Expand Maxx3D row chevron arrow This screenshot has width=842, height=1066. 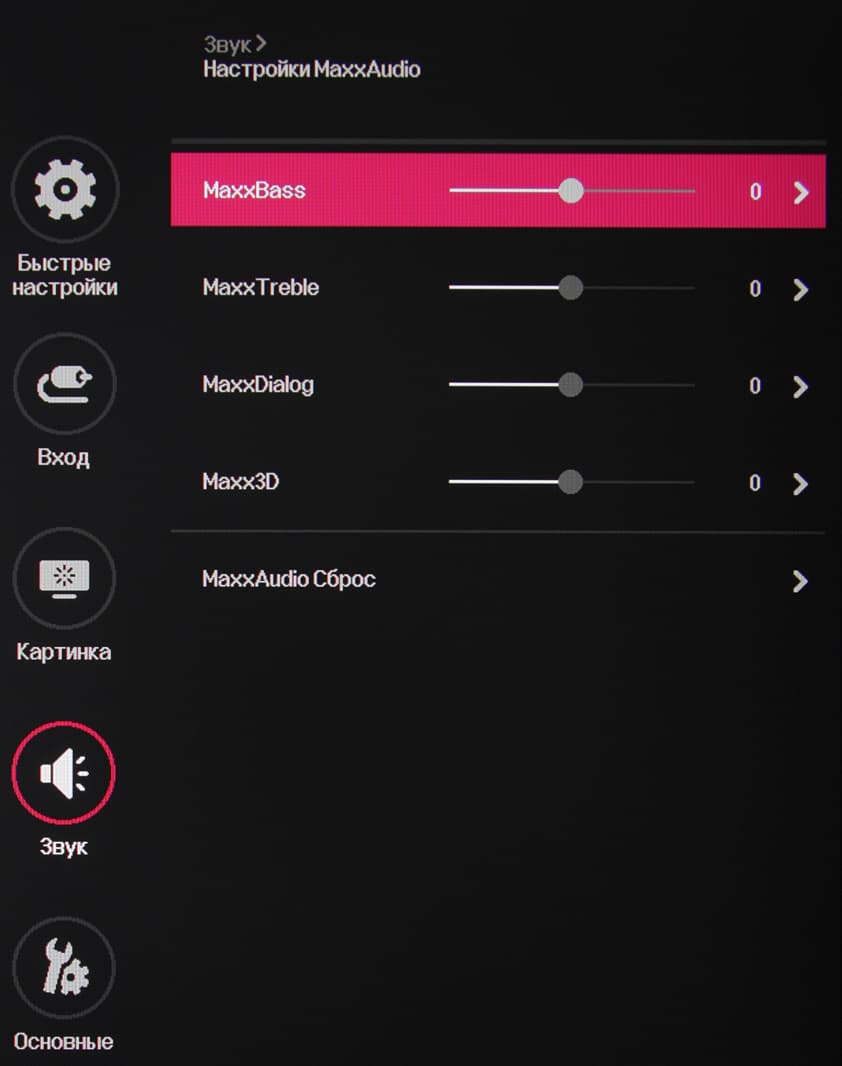801,484
